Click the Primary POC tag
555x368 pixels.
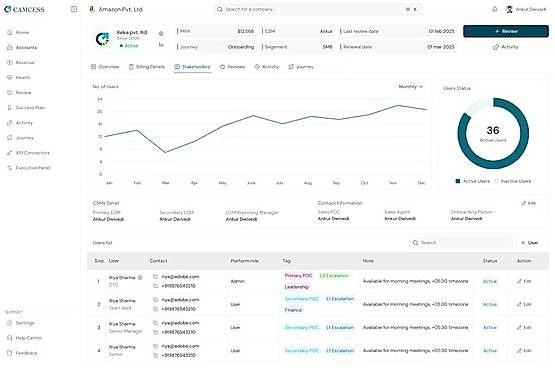tap(298, 276)
